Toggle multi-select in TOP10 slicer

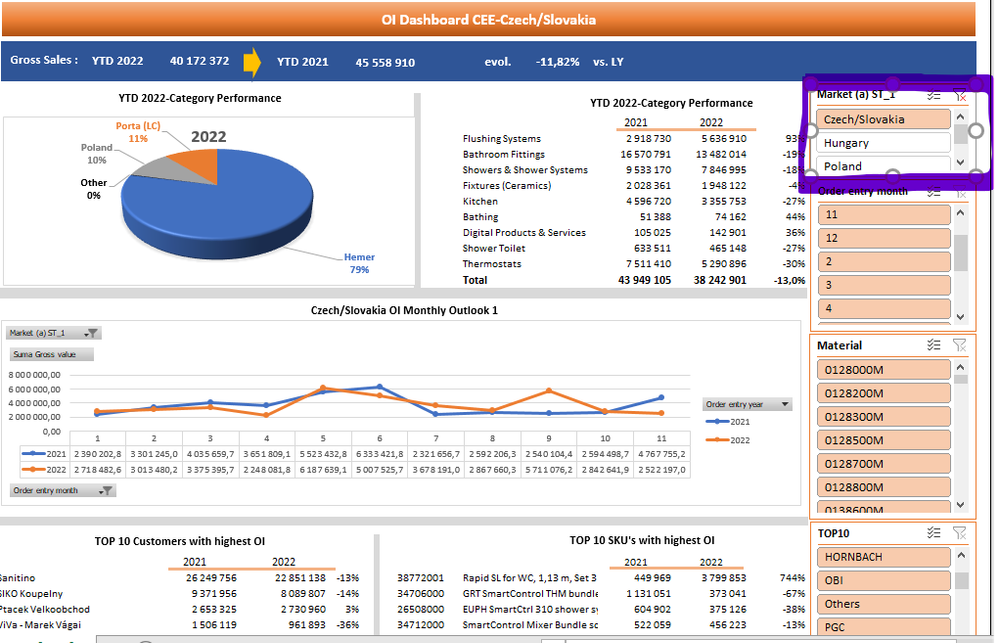coord(933,533)
